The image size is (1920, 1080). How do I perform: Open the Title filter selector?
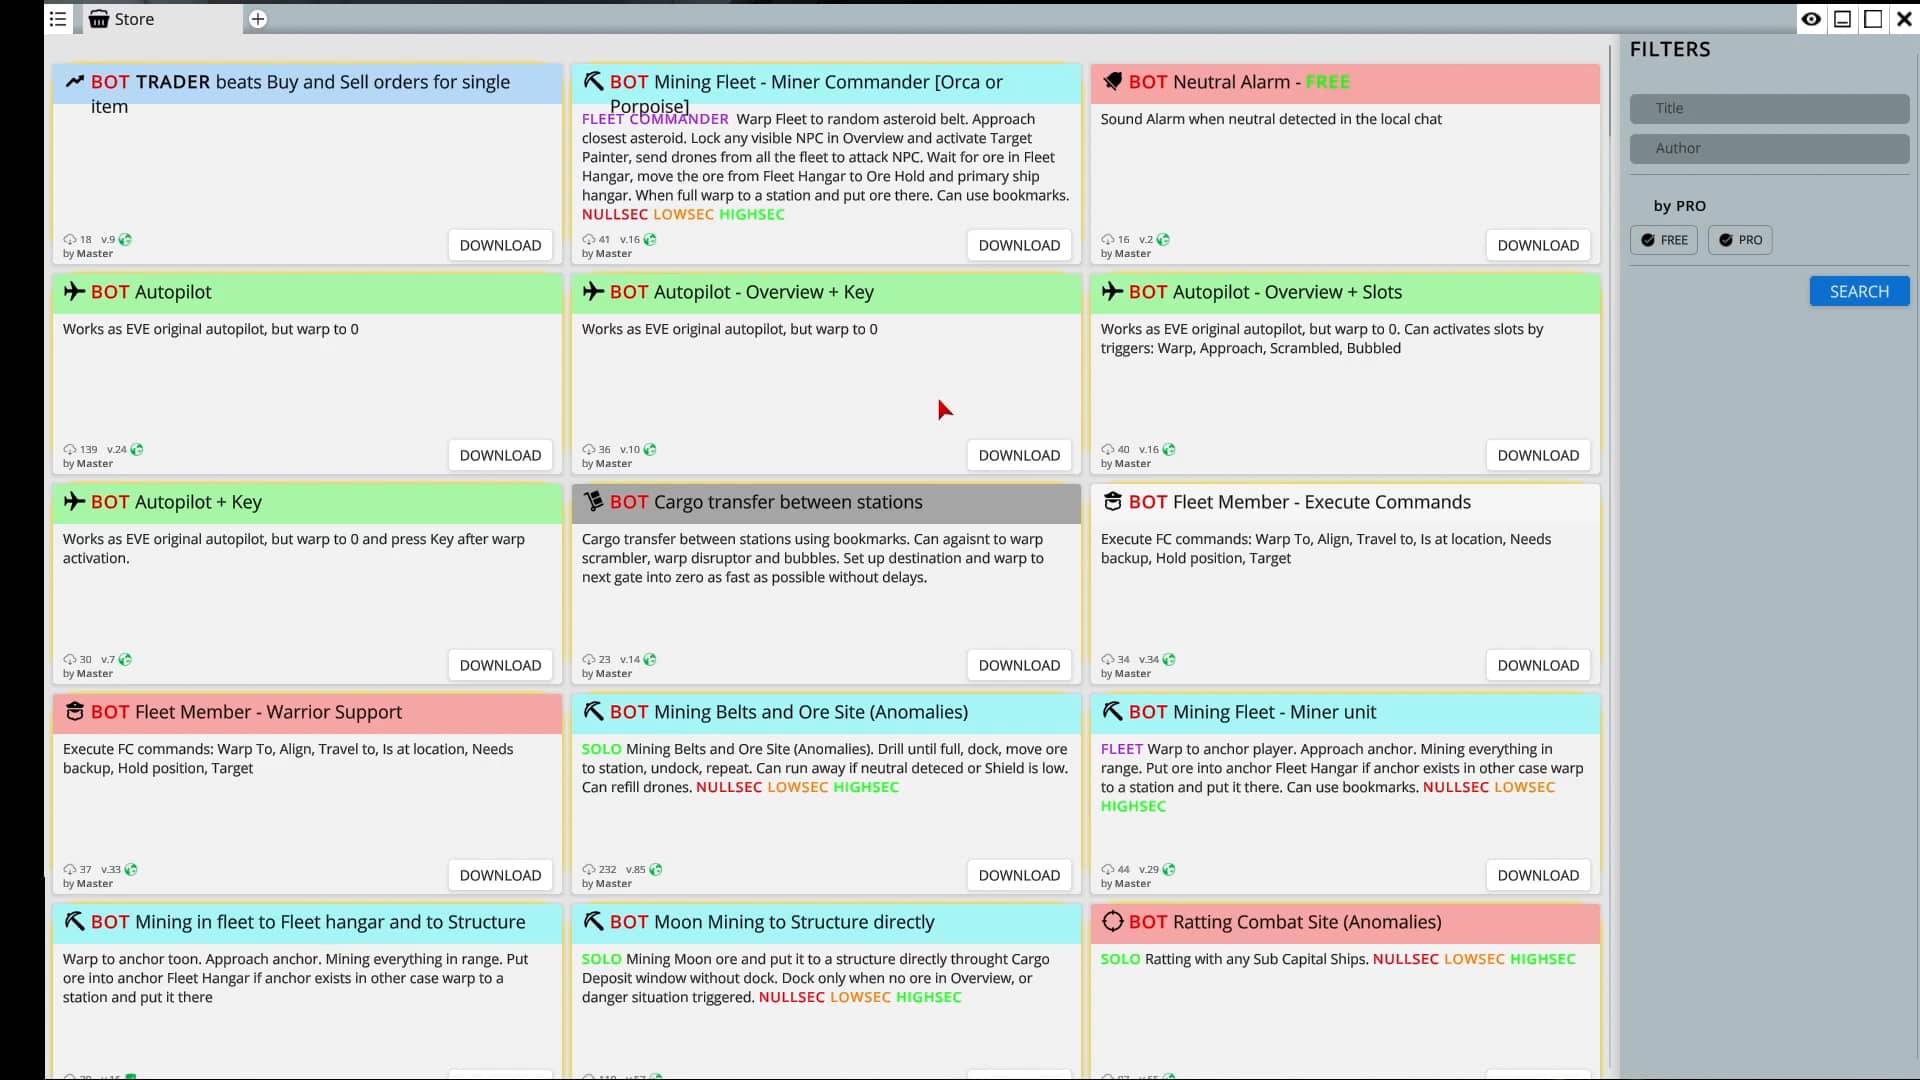[1768, 108]
